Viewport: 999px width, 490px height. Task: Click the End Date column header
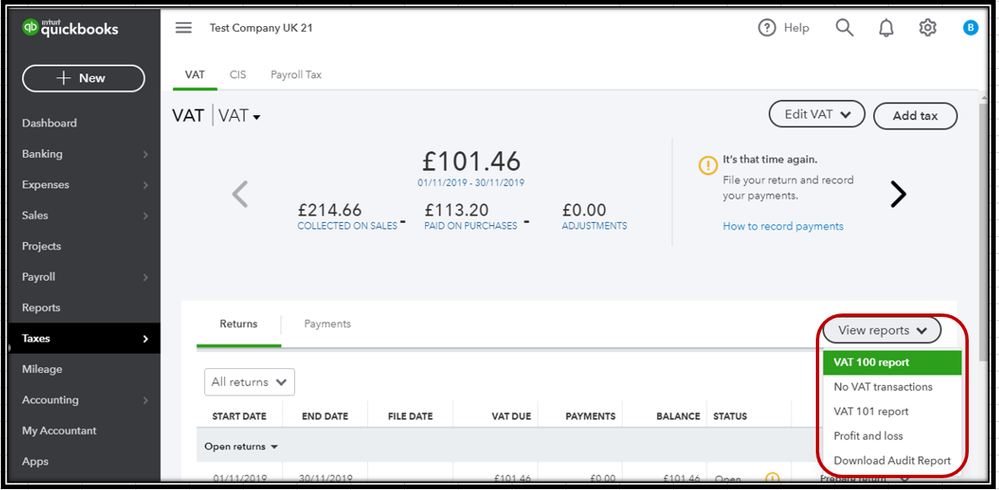(x=325, y=416)
